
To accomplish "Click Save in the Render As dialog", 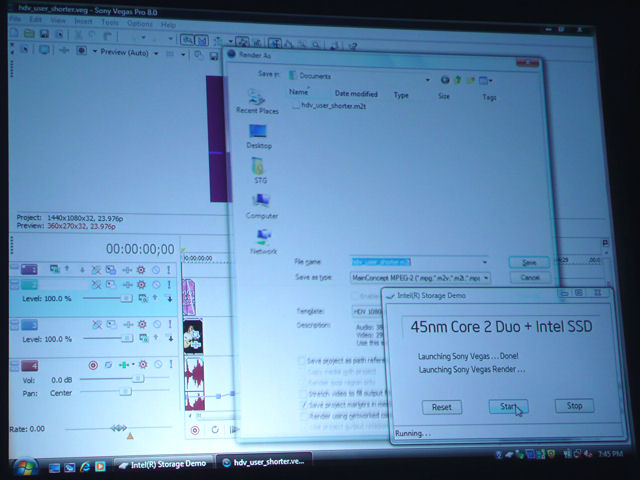I will point(529,262).
